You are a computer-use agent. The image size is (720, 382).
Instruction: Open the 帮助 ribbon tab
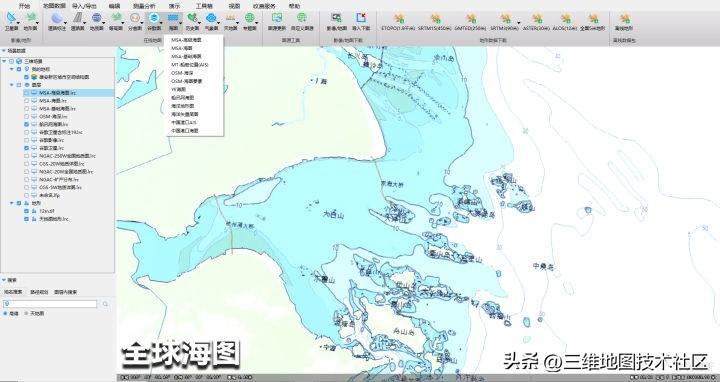(x=294, y=6)
